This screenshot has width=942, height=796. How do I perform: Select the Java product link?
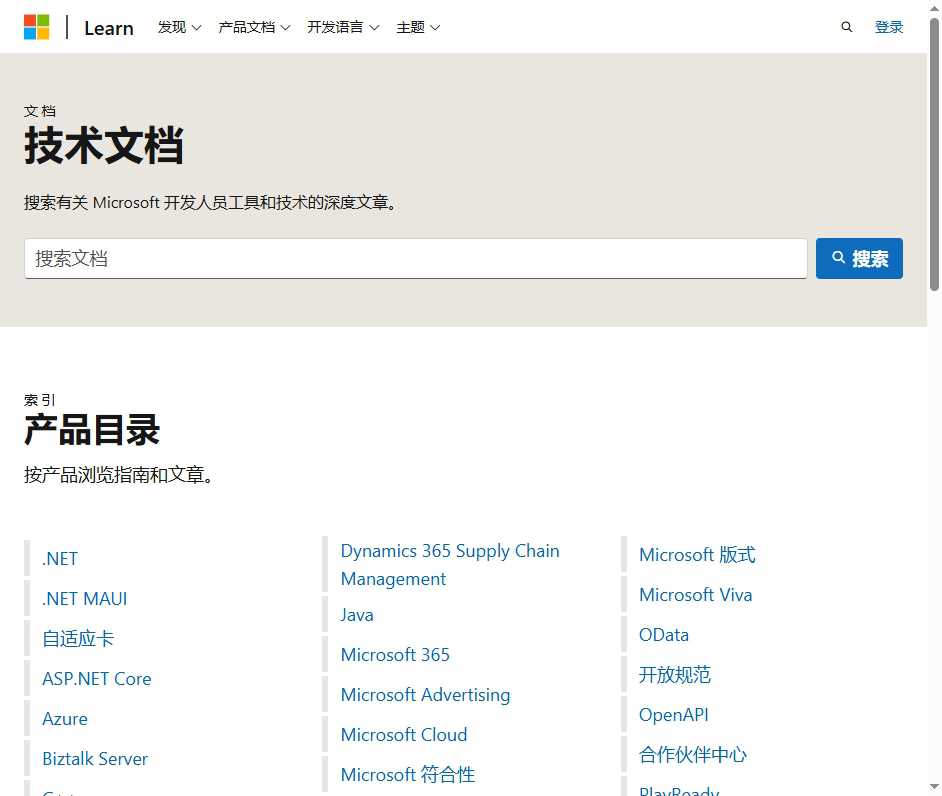tap(356, 614)
